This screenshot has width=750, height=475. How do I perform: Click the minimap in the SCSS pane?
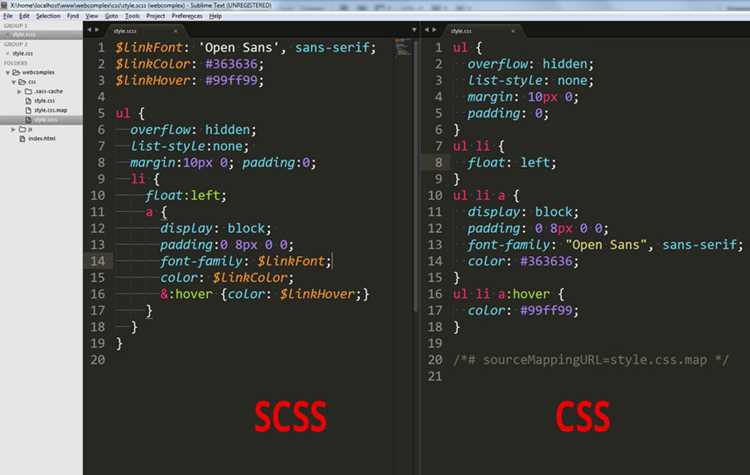(x=403, y=47)
